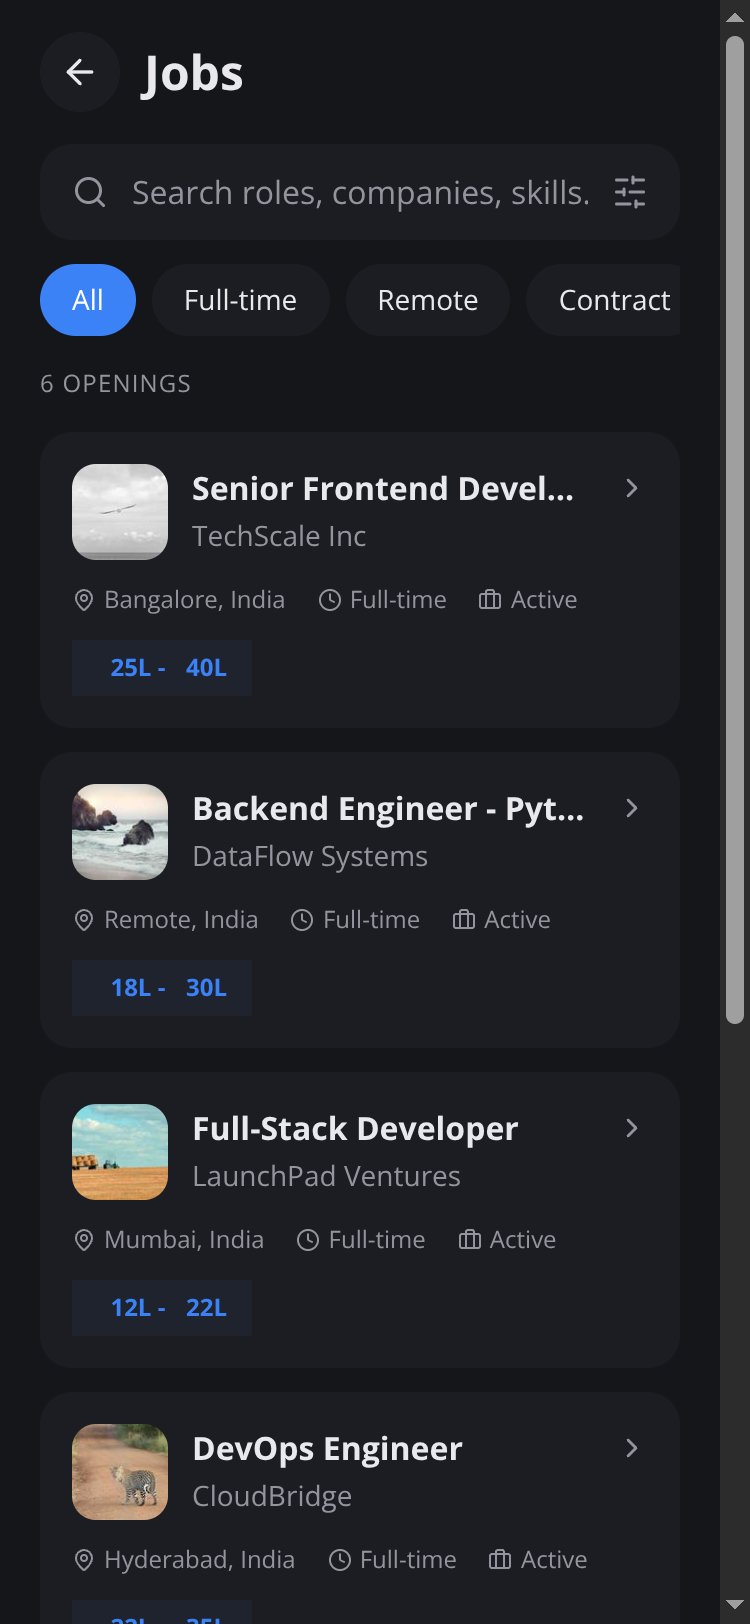Click the 25L - 40L salary badge
Screen dimensions: 750x1624
162,668
